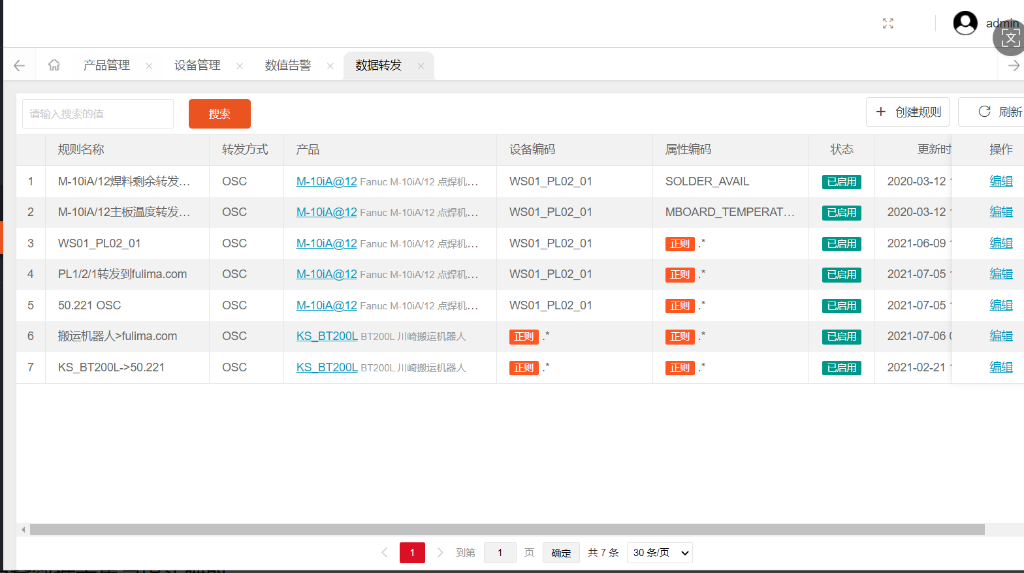Toggle fullscreen mode icon
The image size is (1024, 573).
pyautogui.click(x=888, y=23)
